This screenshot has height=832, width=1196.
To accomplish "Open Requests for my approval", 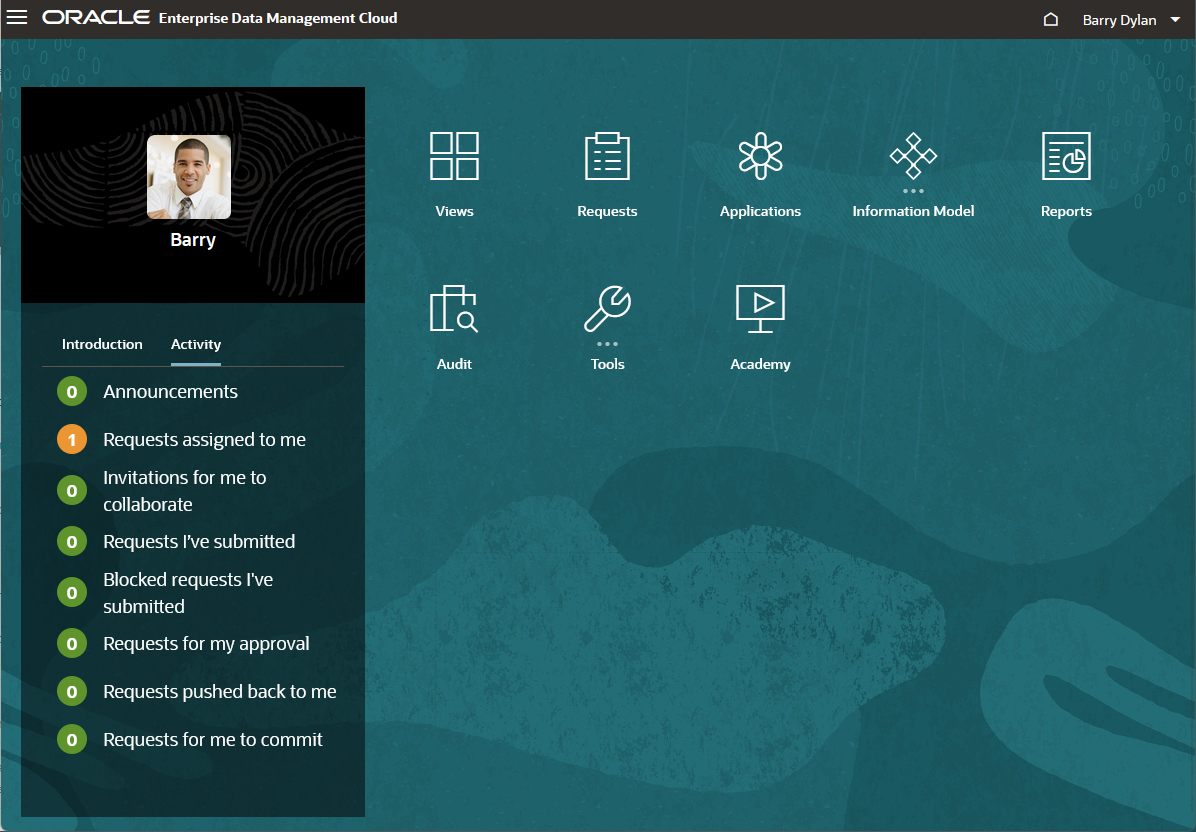I will click(206, 644).
